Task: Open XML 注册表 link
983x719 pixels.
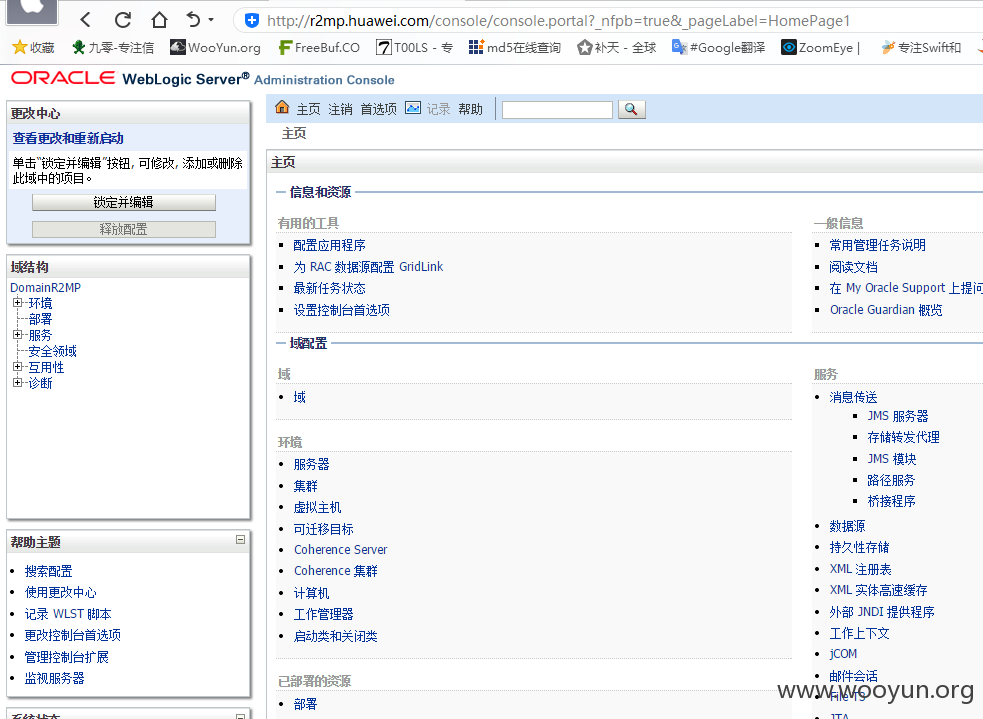Action: click(860, 569)
